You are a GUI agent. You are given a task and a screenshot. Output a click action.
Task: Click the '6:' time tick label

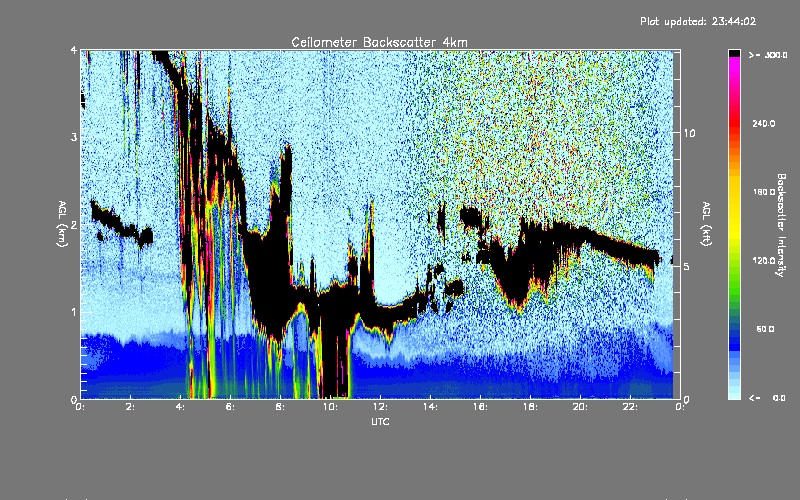tap(230, 407)
